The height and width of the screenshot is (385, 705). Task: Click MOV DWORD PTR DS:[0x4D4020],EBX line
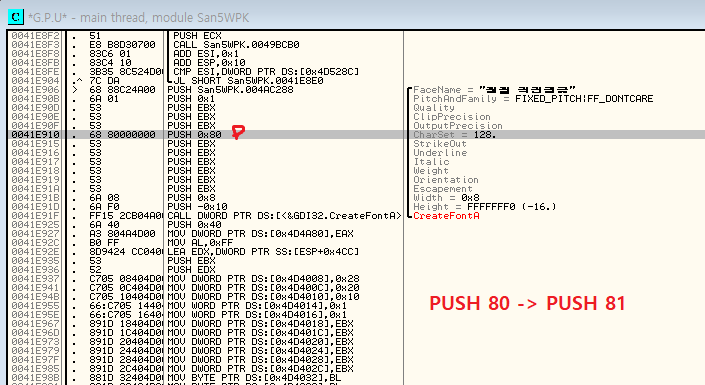point(260,341)
